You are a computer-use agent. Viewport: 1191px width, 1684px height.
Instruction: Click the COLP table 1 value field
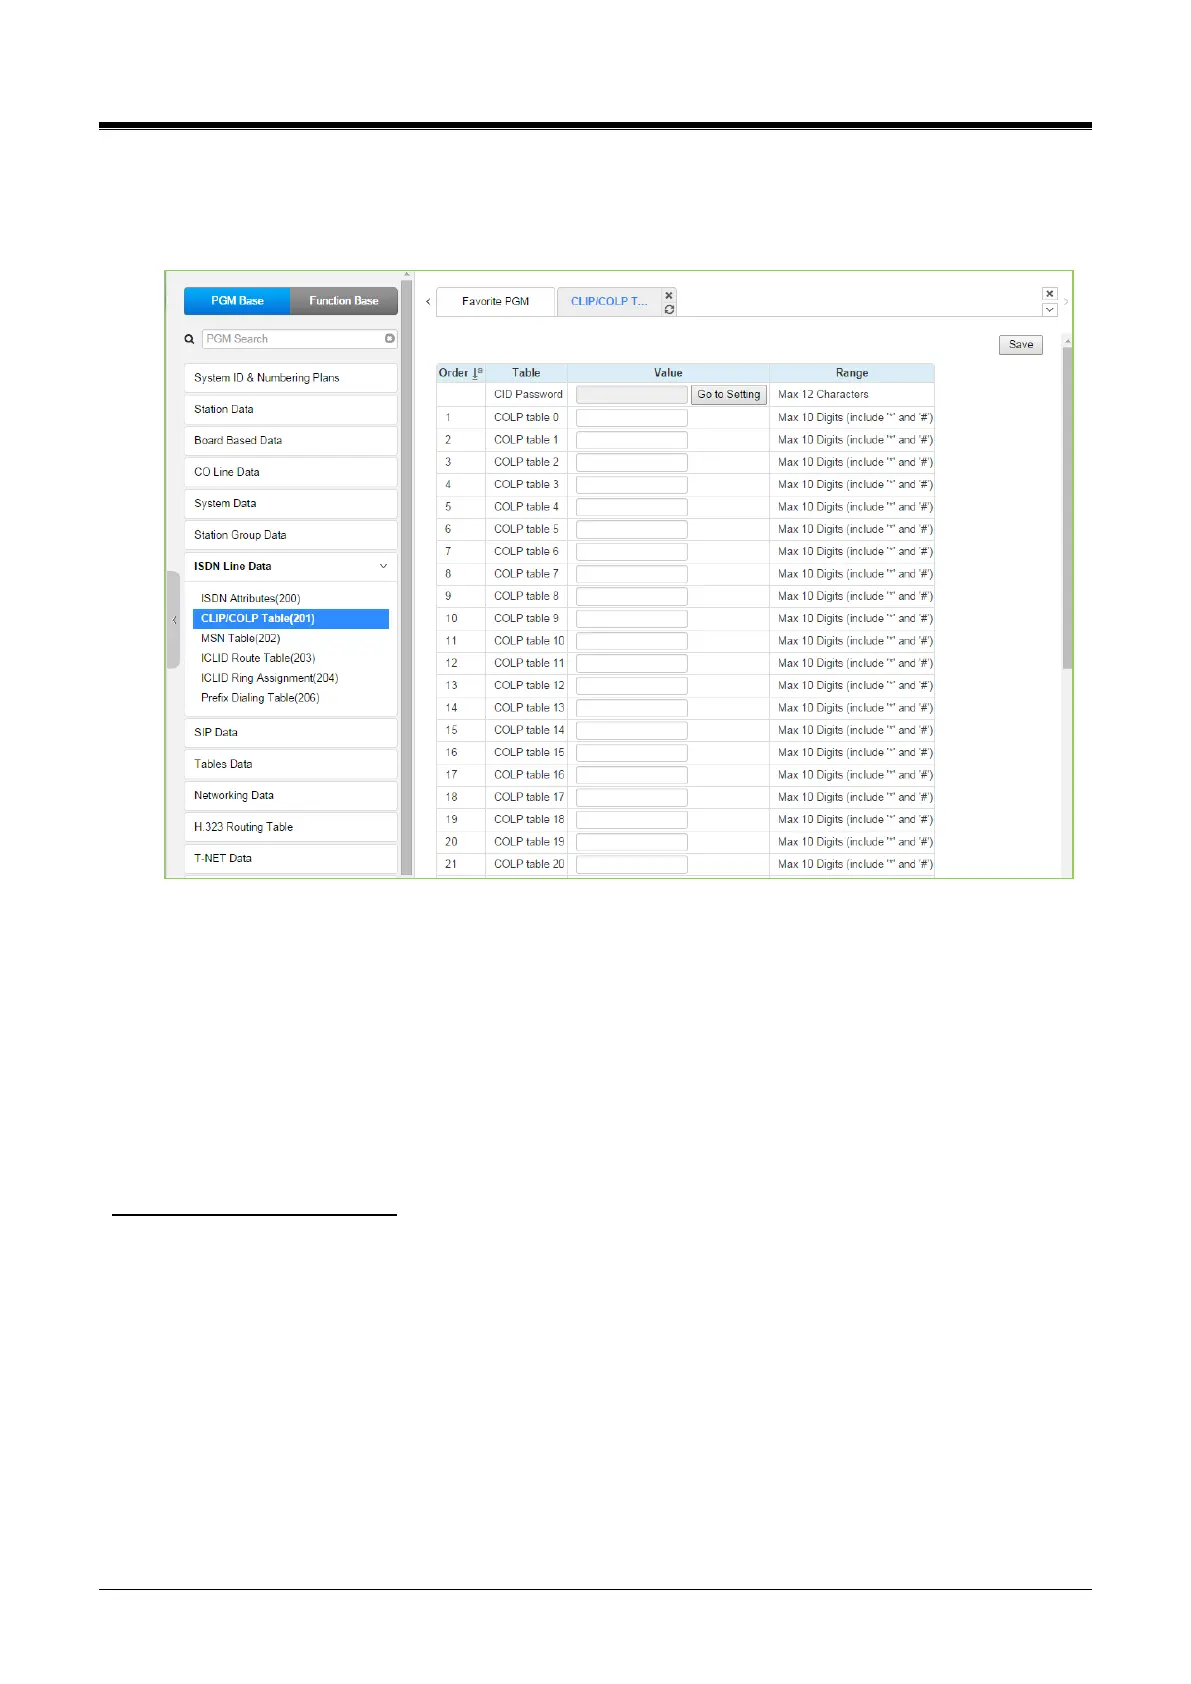click(632, 440)
